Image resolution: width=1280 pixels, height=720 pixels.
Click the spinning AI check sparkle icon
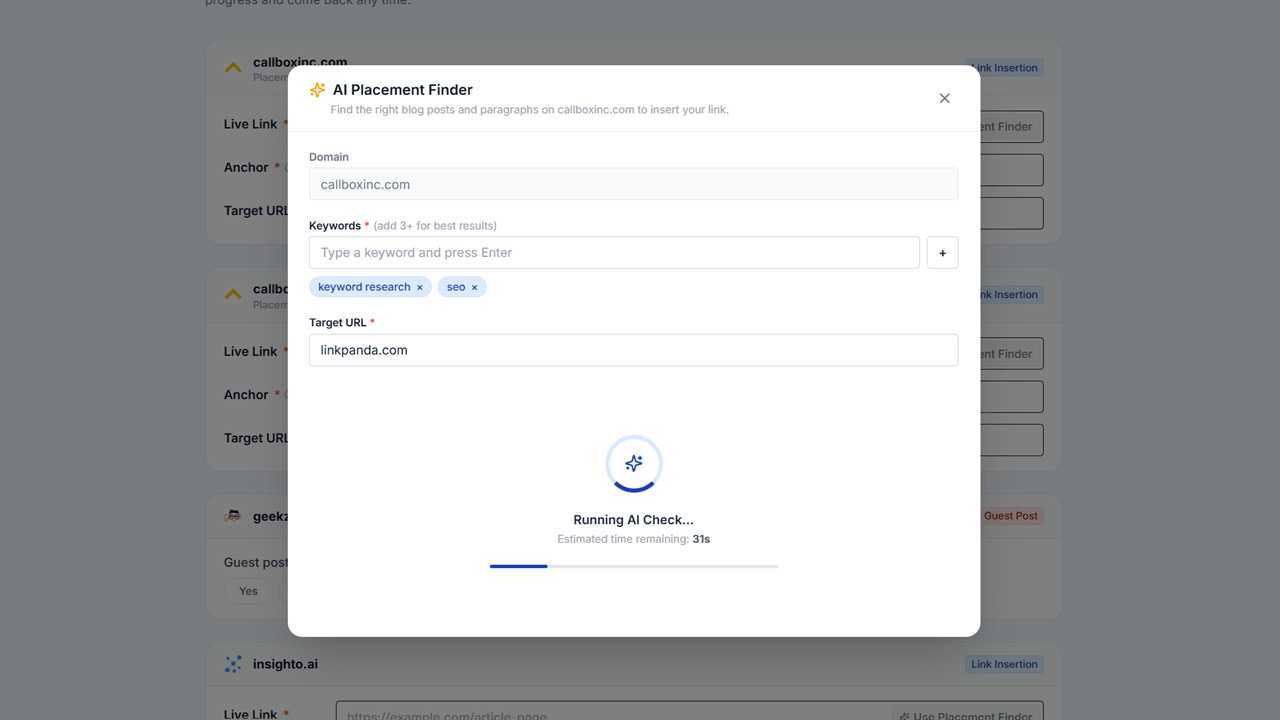pos(634,464)
